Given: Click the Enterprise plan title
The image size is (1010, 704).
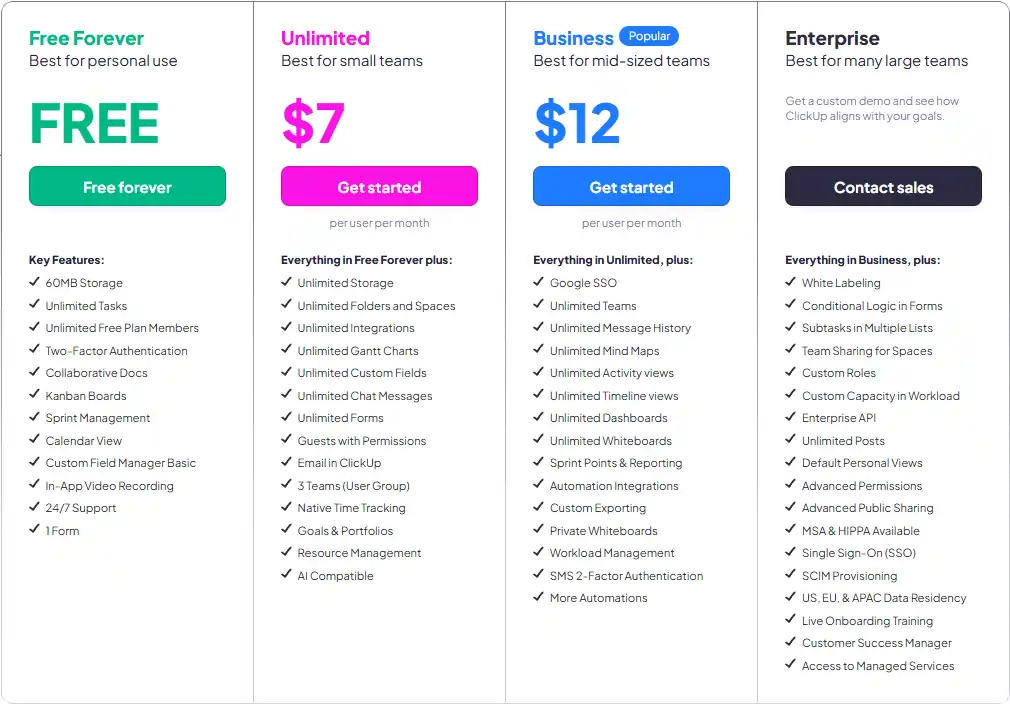Looking at the screenshot, I should click(833, 38).
